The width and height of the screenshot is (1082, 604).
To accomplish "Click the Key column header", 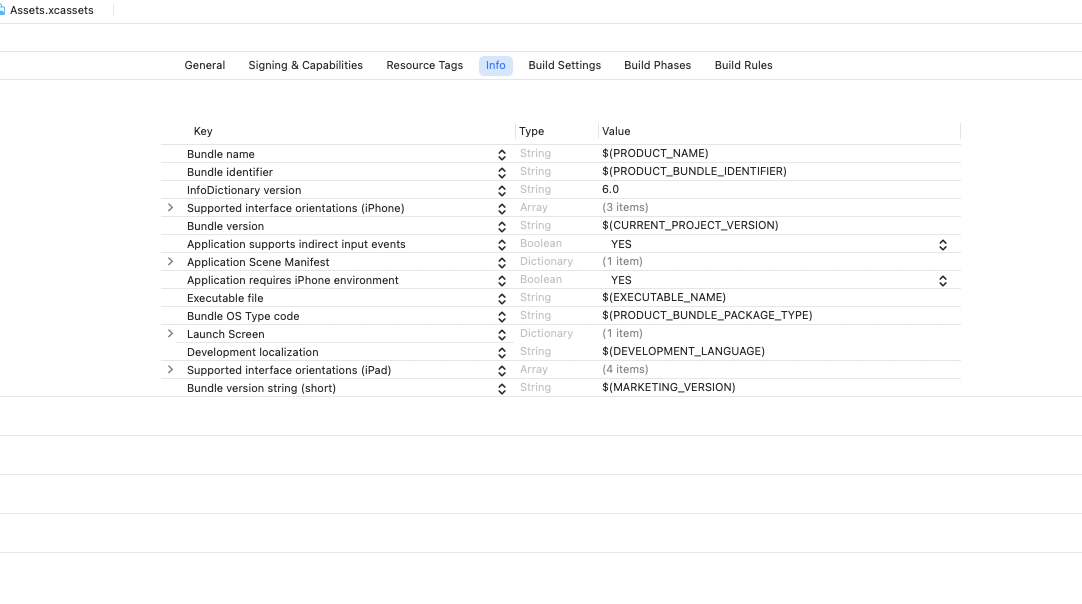I will 203,131.
